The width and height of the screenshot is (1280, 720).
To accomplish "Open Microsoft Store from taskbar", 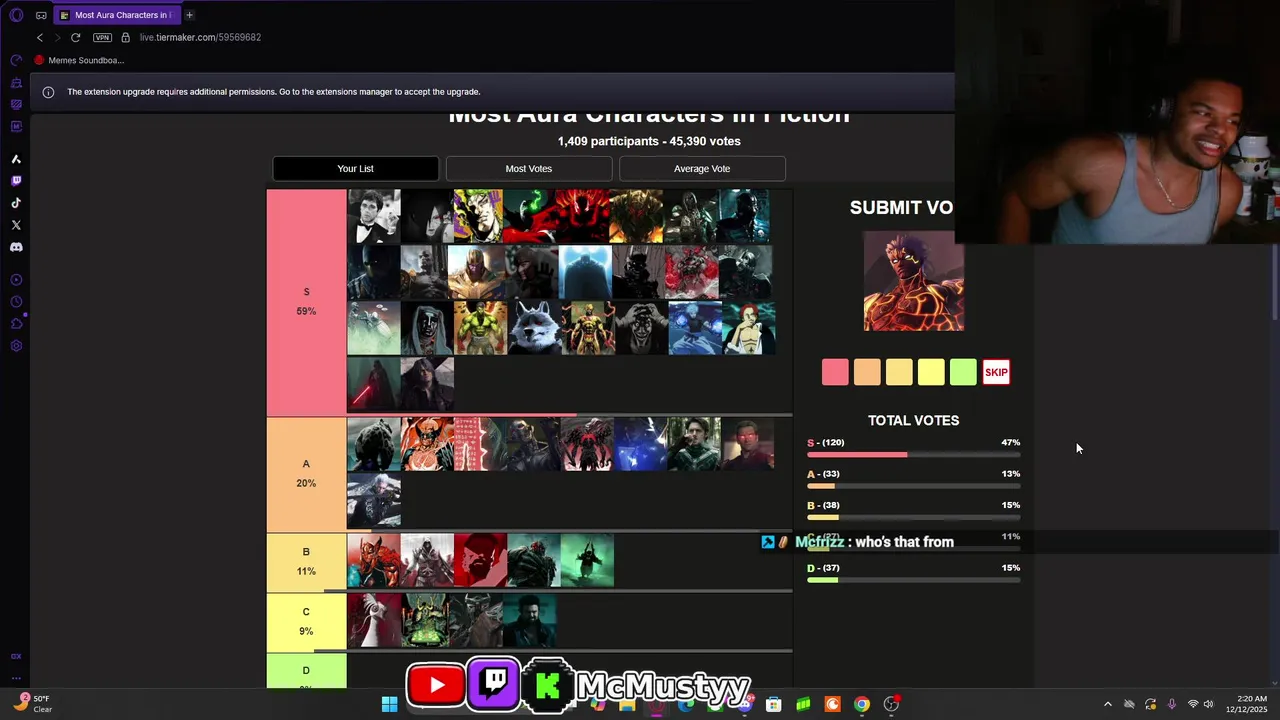I will (x=773, y=704).
